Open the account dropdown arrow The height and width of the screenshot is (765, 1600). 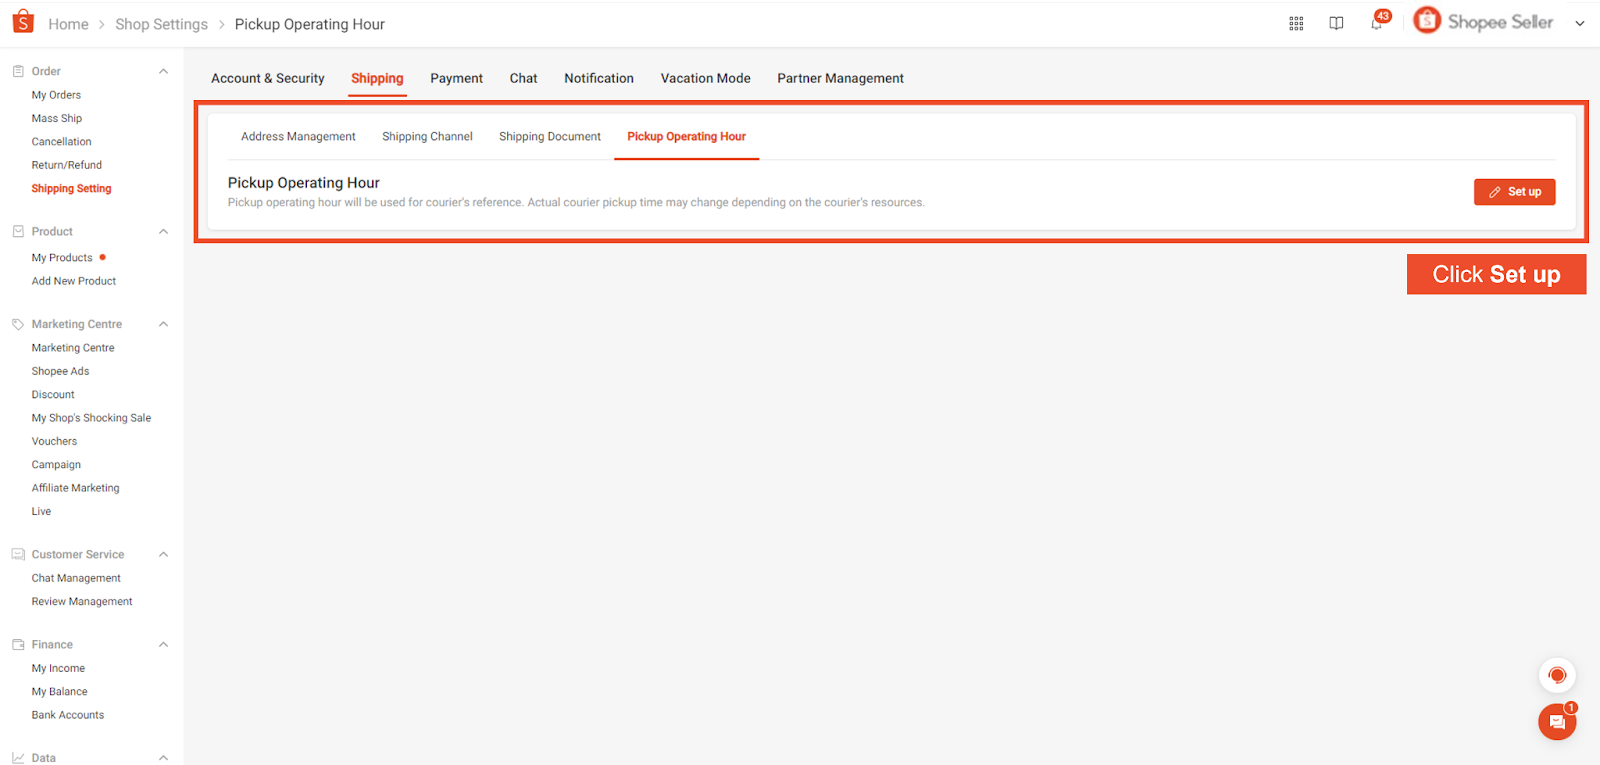[x=1580, y=24]
